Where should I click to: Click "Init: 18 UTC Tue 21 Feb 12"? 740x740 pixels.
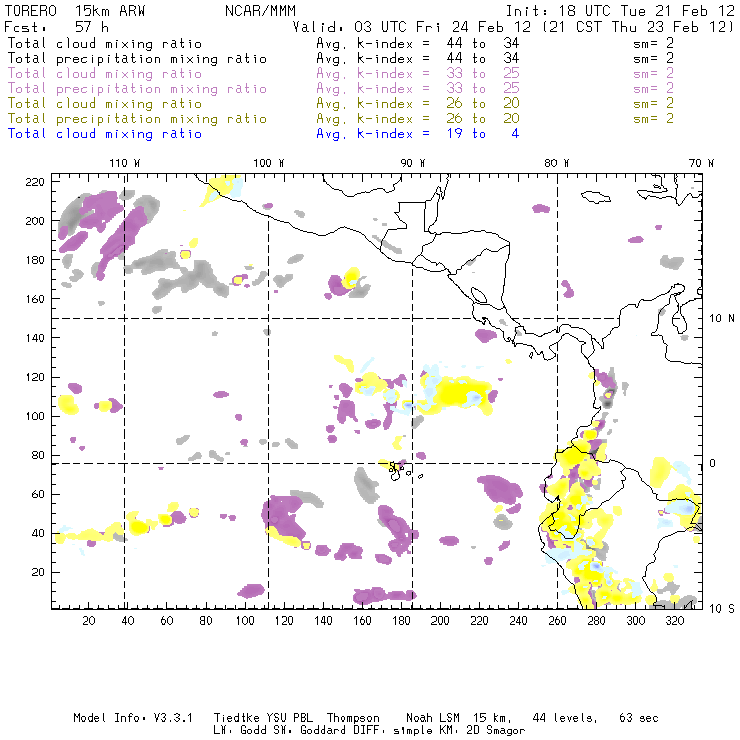(620, 11)
